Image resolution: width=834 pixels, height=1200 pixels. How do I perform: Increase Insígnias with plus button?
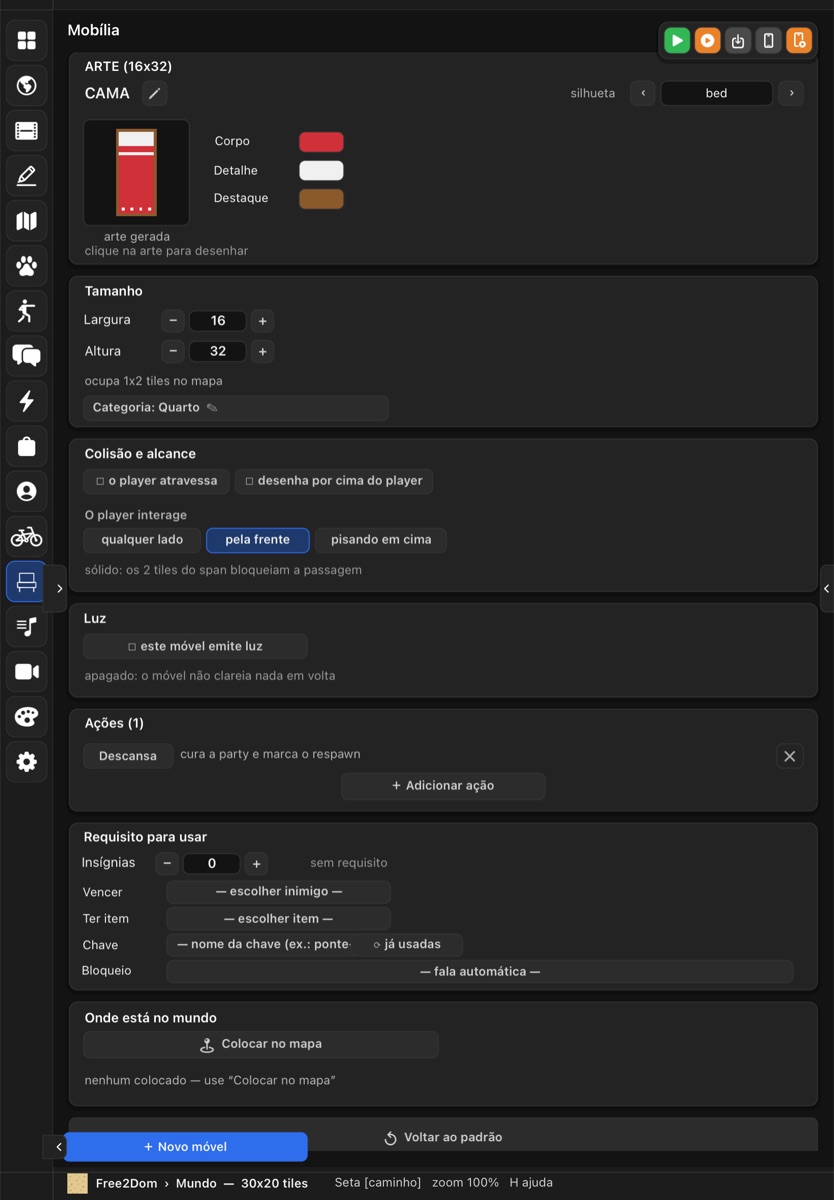257,864
